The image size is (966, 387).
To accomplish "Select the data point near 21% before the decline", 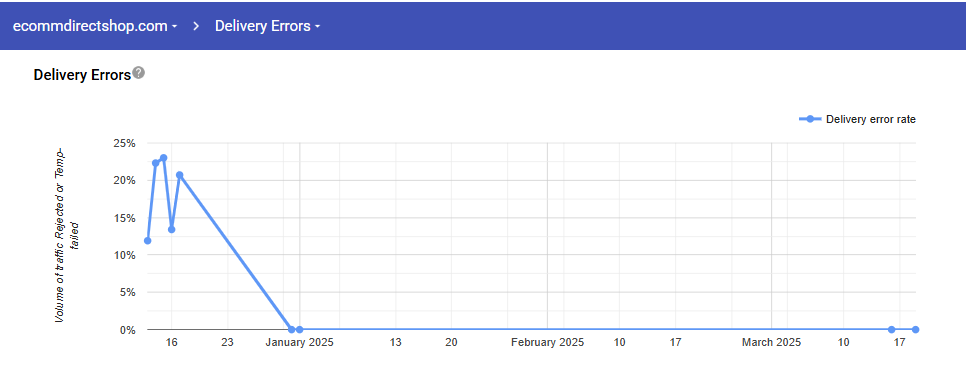I will click(x=179, y=175).
